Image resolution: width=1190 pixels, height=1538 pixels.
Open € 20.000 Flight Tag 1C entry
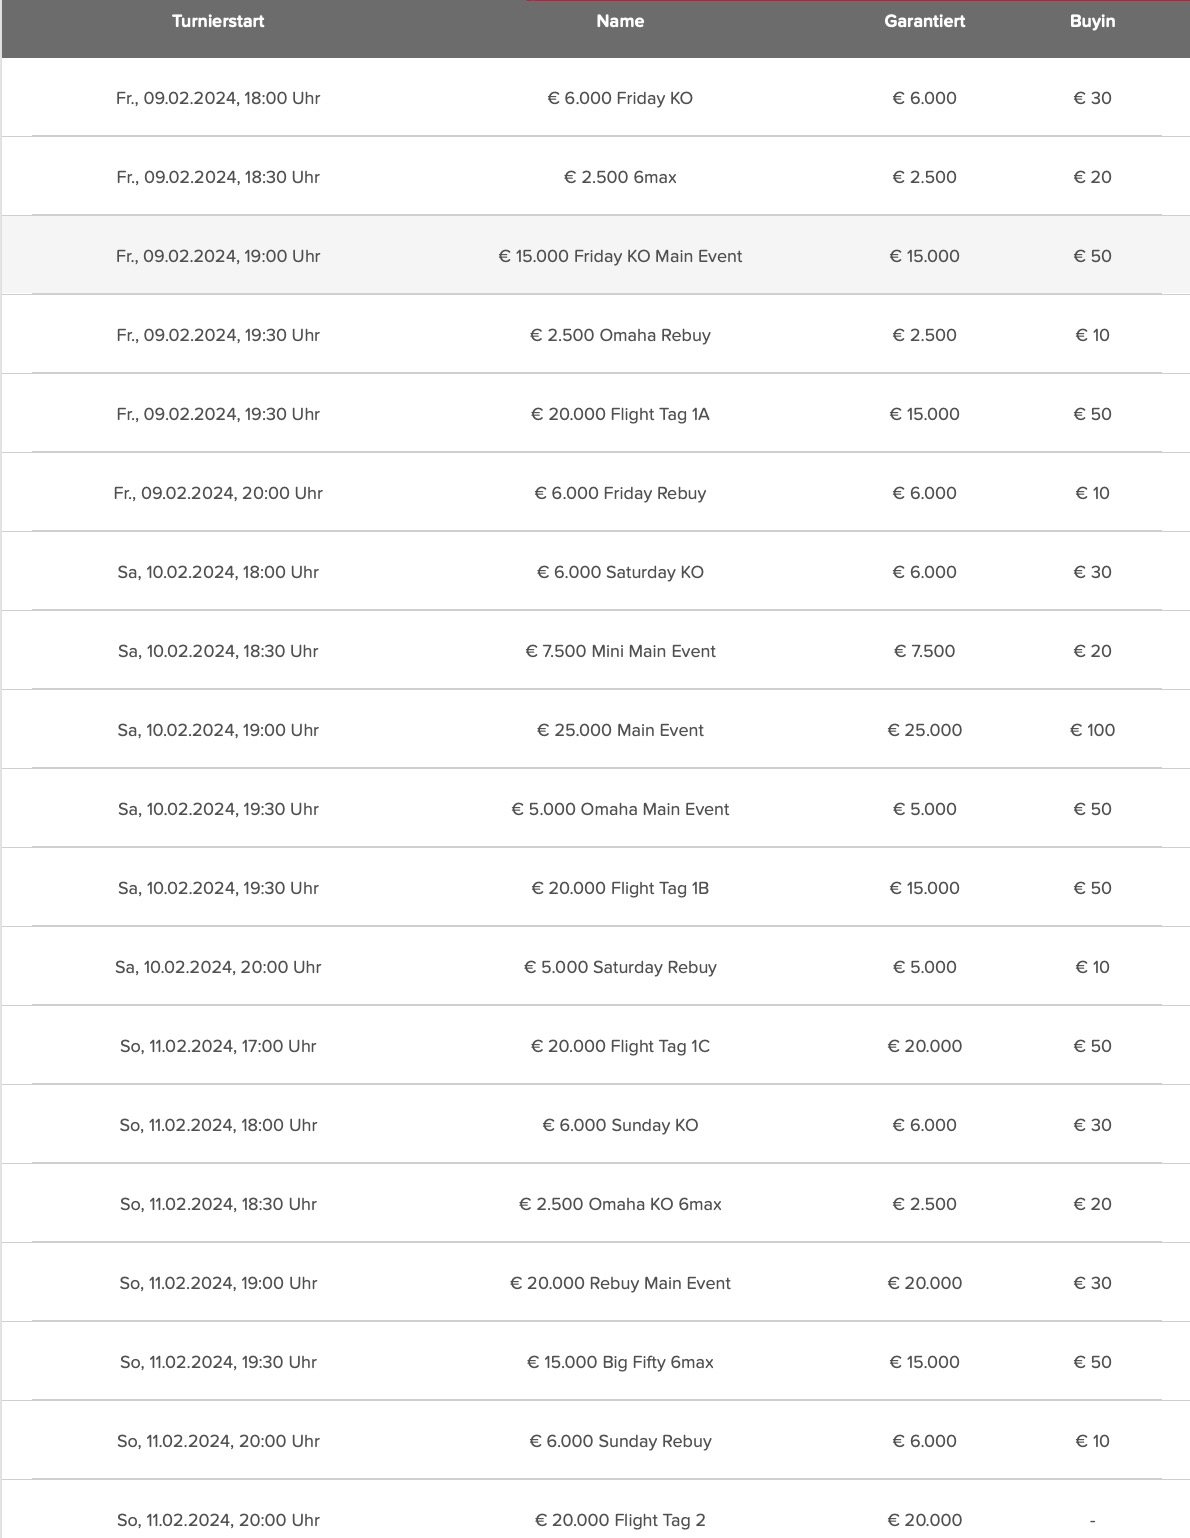pos(620,1046)
